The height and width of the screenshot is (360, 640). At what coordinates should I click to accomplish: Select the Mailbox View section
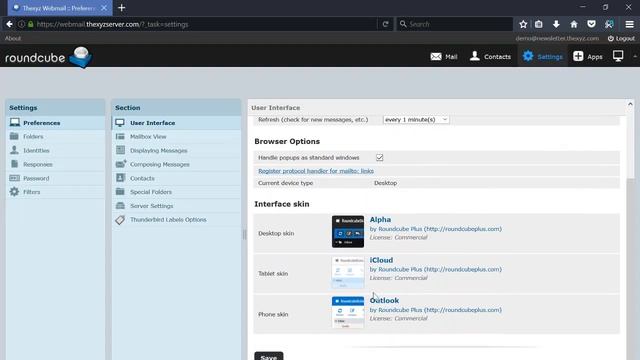[x=177, y=136]
